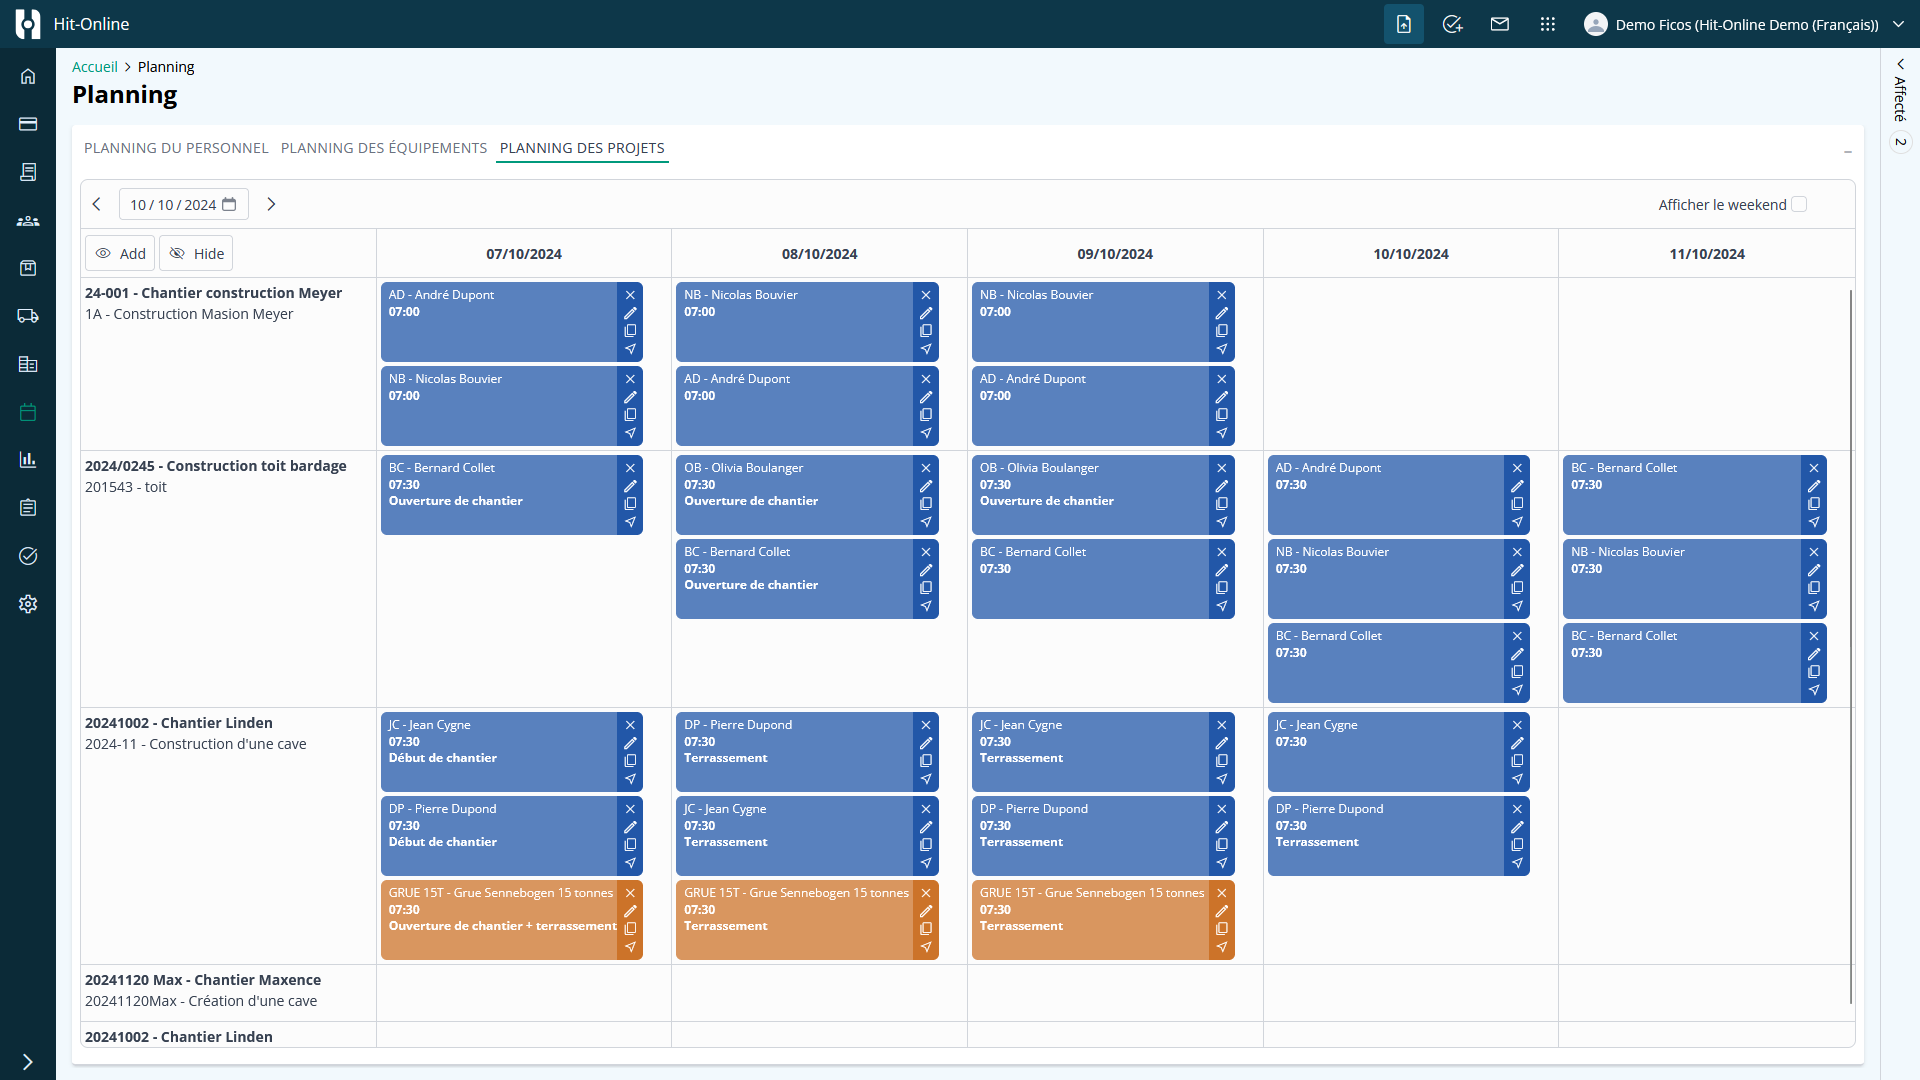Click the Hit-Online logo
Screen dimensions: 1920x1080
click(28, 24)
